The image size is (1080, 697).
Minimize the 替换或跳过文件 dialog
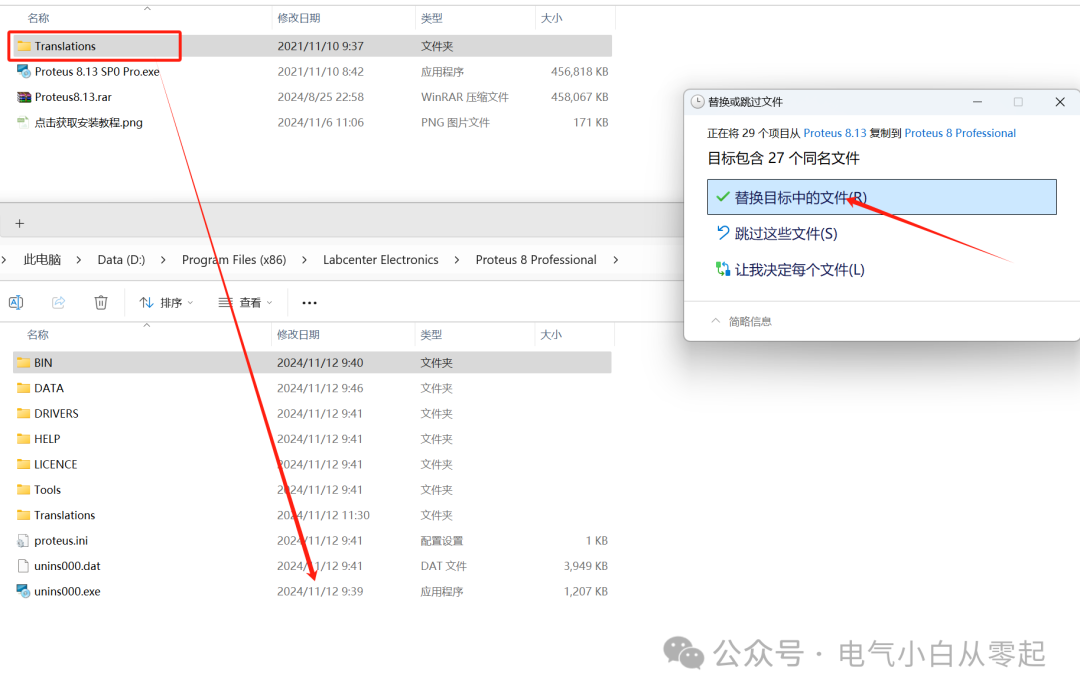click(x=977, y=102)
